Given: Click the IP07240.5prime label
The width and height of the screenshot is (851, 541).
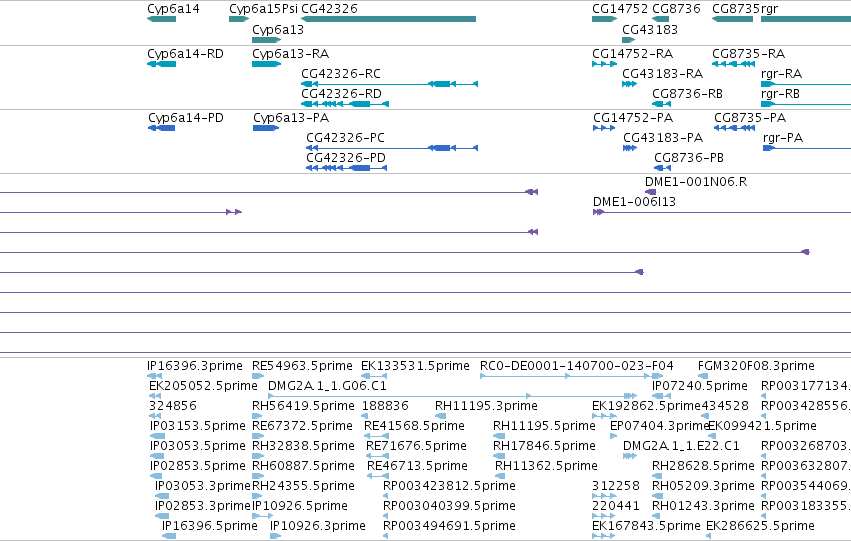Looking at the screenshot, I should pyautogui.click(x=700, y=386).
